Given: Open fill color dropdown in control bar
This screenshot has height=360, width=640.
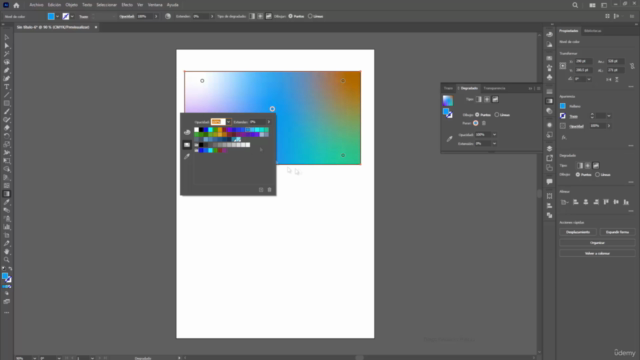Looking at the screenshot, I should click(x=57, y=17).
